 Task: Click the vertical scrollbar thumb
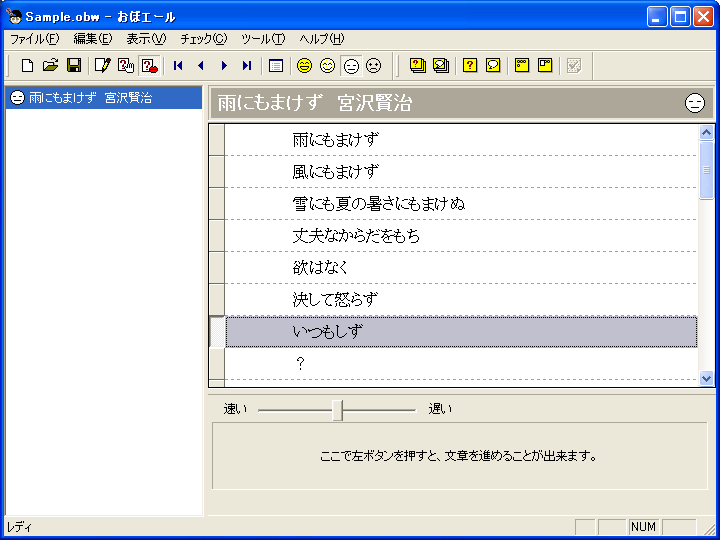706,170
